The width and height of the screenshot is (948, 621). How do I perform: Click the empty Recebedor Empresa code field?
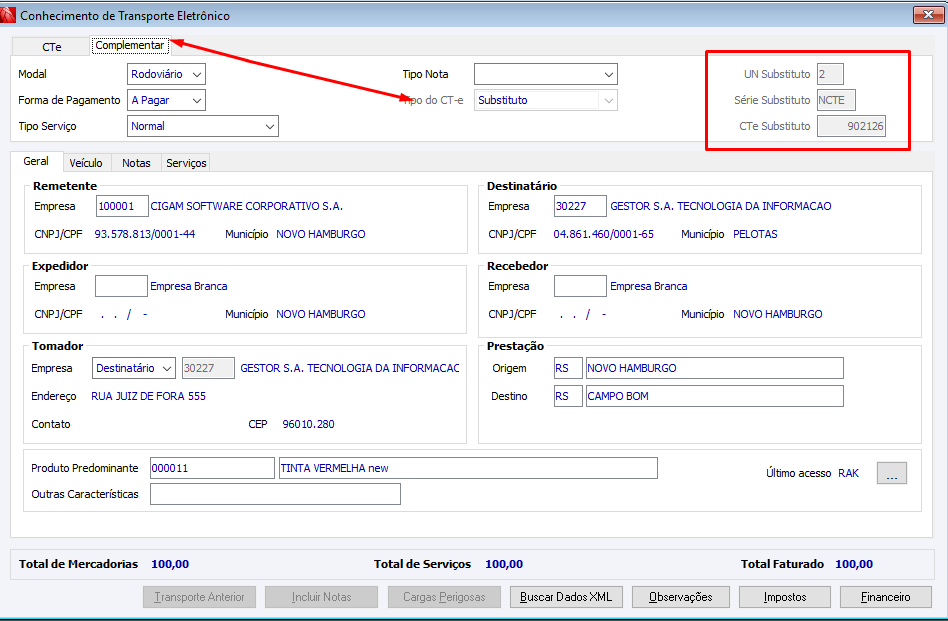[580, 286]
